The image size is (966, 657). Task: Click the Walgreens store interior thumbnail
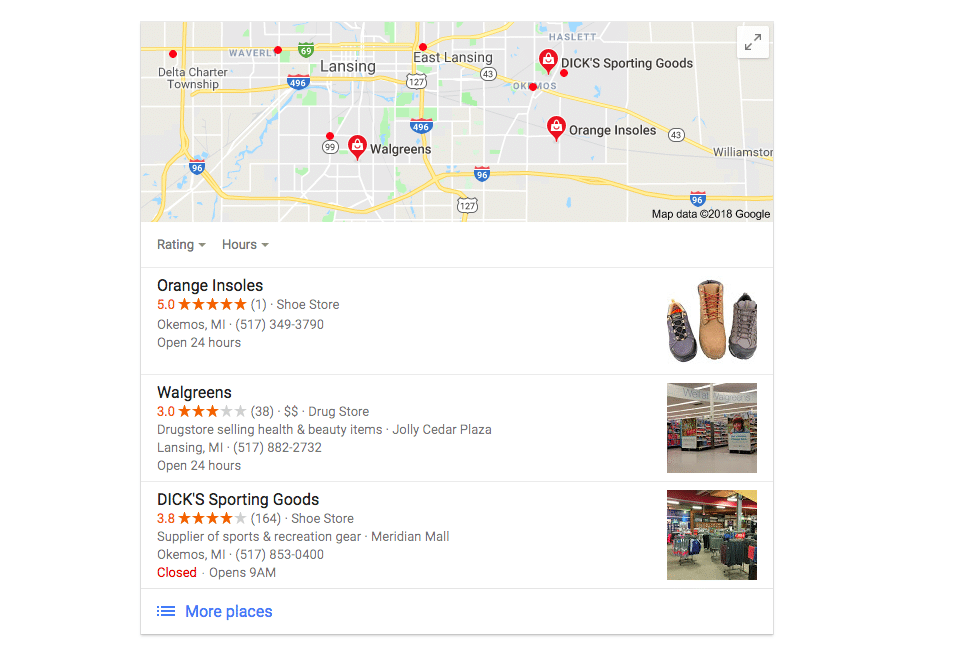pyautogui.click(x=712, y=428)
